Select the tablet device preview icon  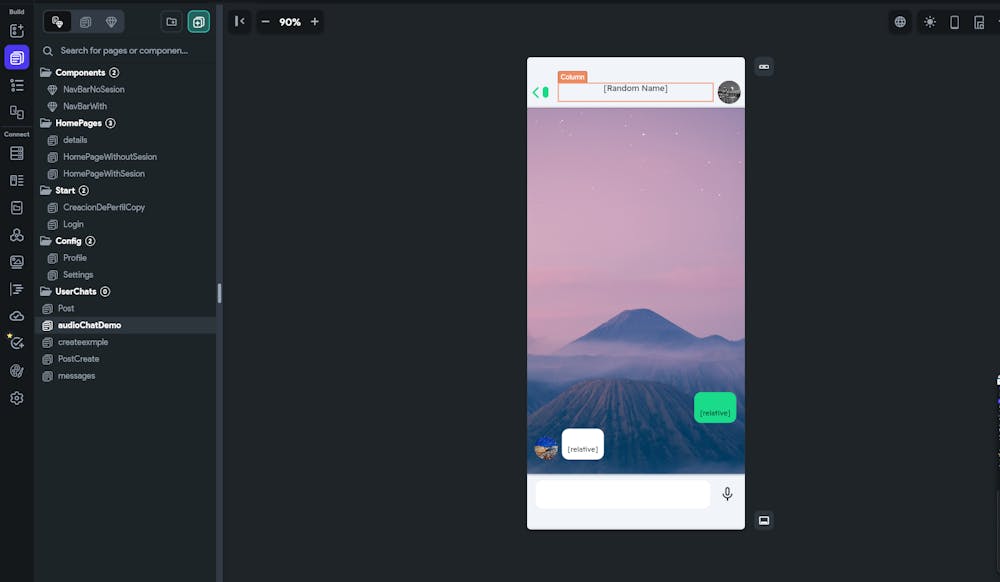tap(979, 22)
